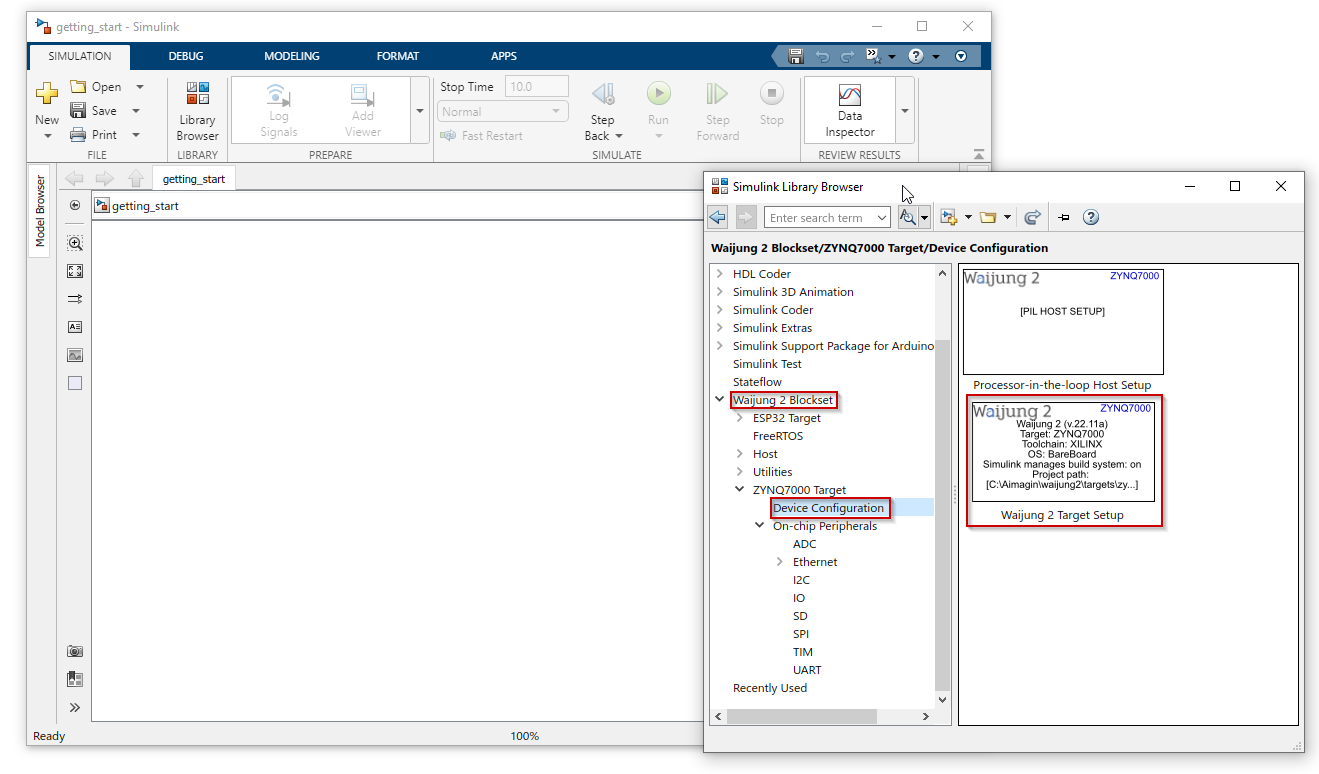Switch to the FORMAT ribbon tab

pyautogui.click(x=398, y=56)
